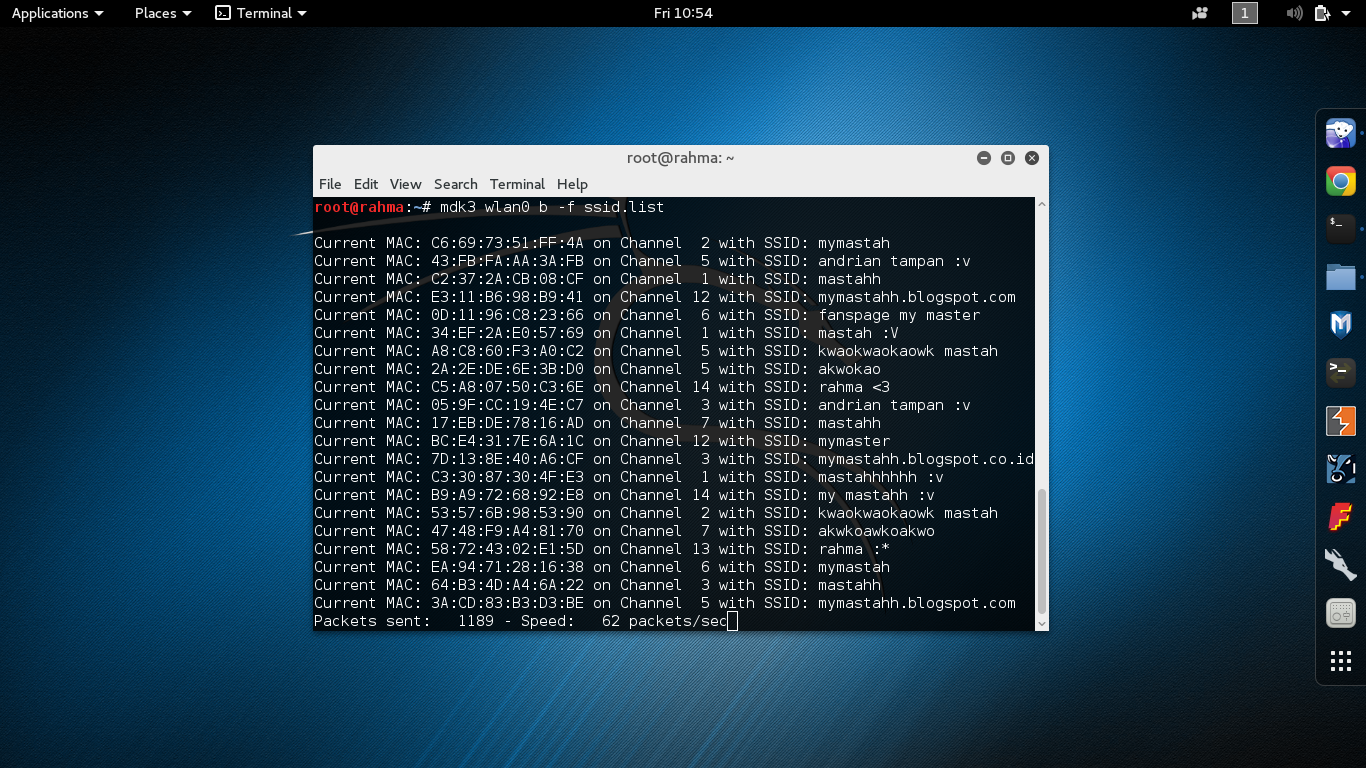The width and height of the screenshot is (1366, 768).
Task: Click SSID 'mymastahh.blogspot.co.id'
Action: click(926, 459)
